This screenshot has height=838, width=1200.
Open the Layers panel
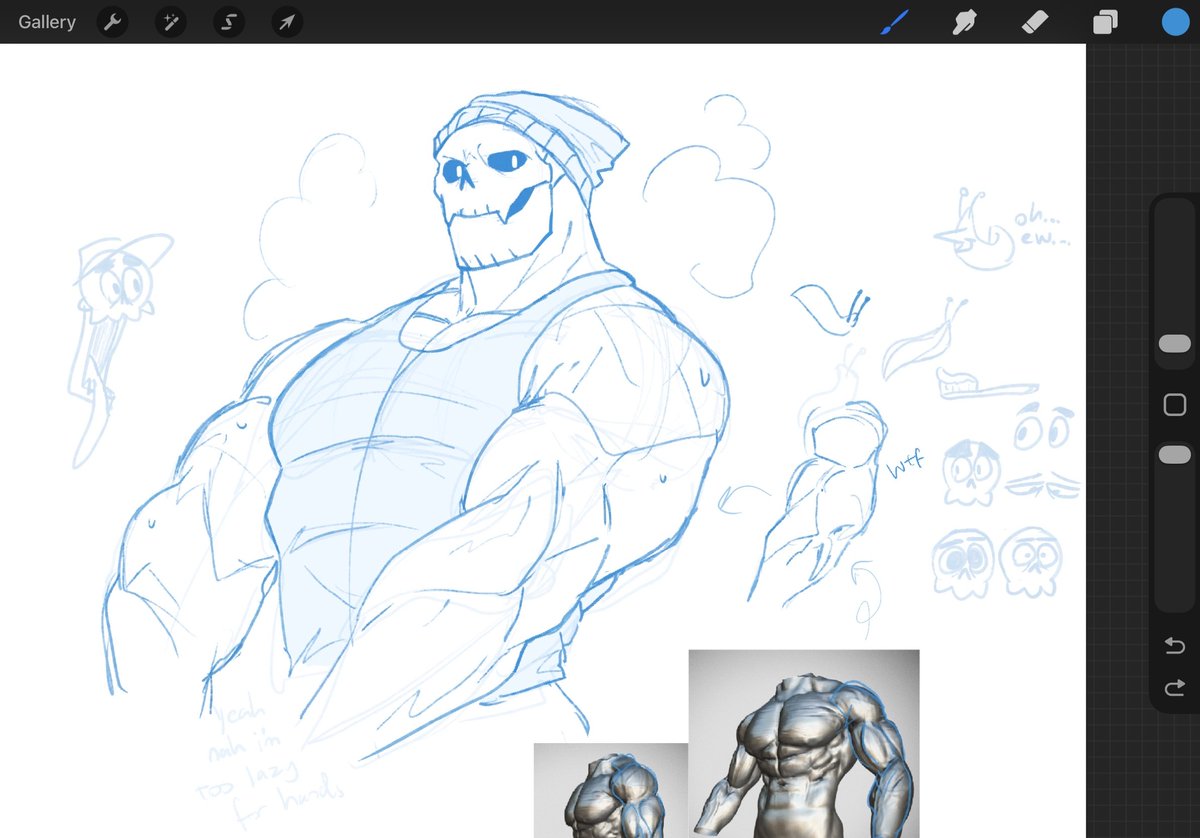1105,22
